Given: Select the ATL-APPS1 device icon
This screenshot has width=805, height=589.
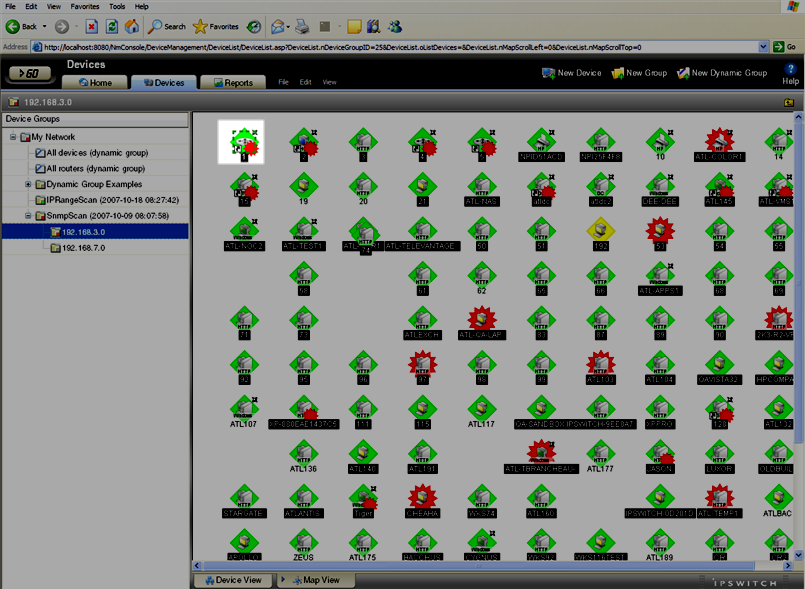Looking at the screenshot, I should pos(659,276).
